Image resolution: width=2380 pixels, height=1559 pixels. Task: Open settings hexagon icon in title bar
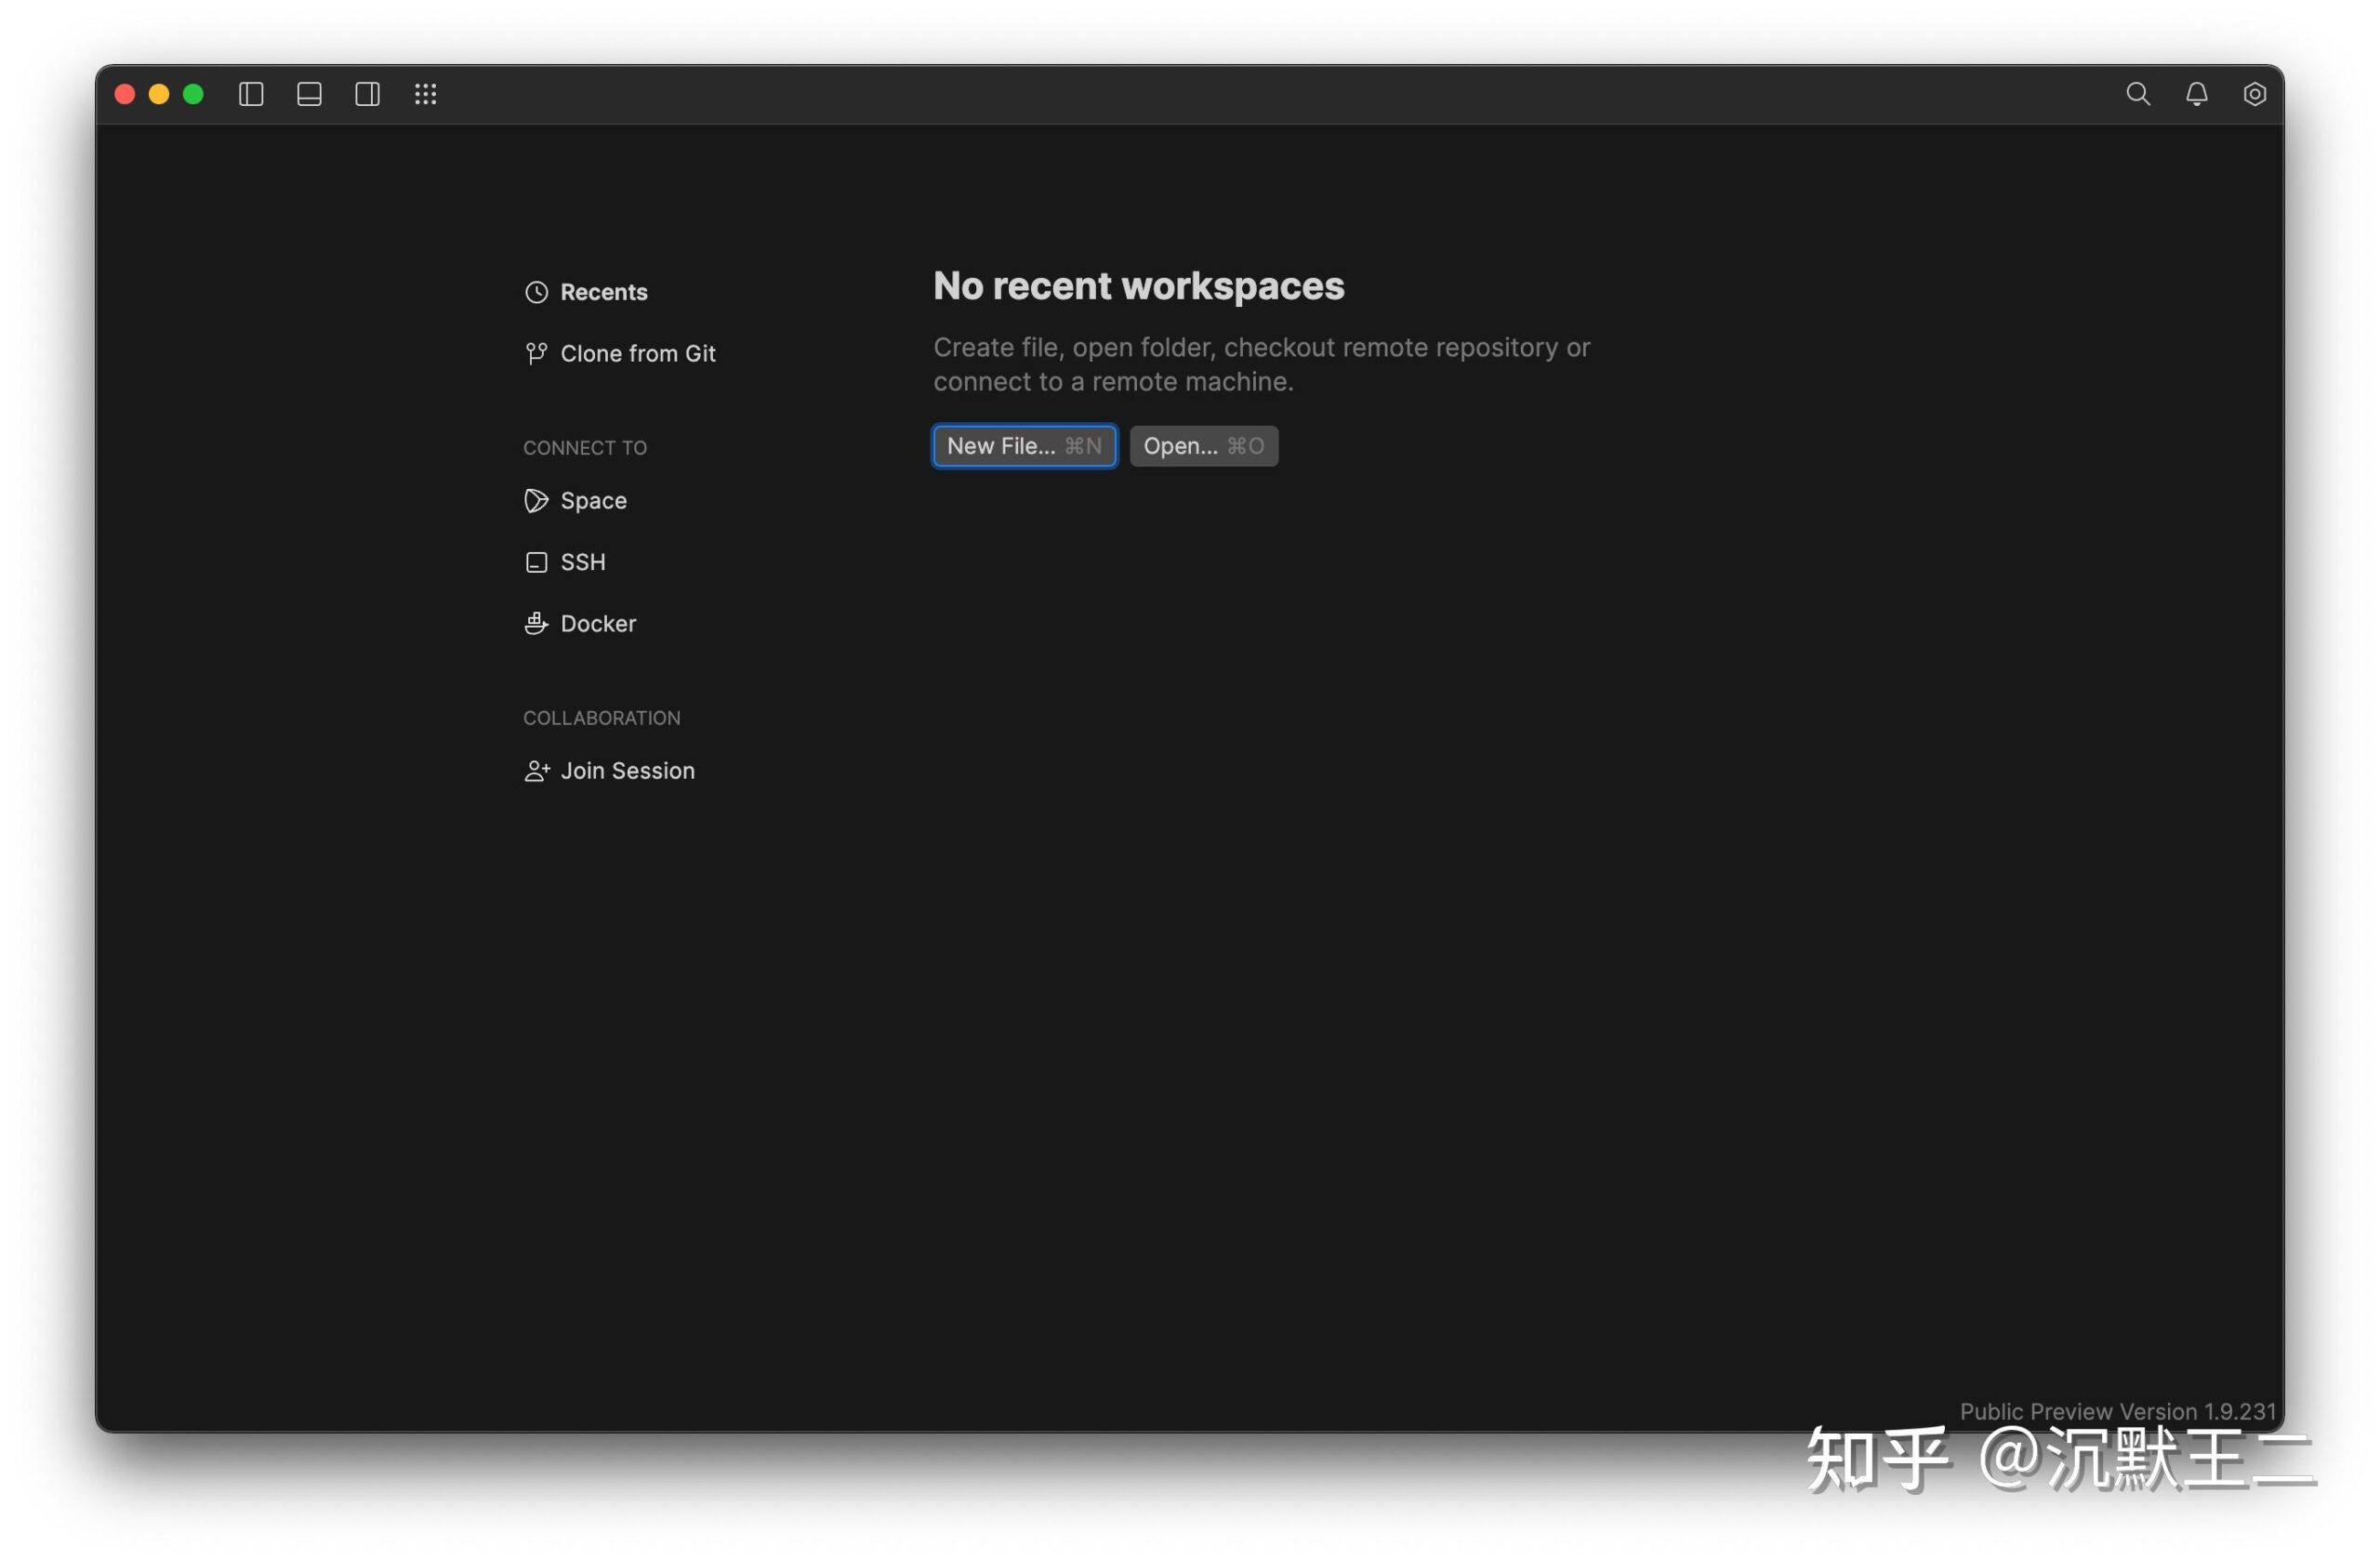coord(2254,94)
